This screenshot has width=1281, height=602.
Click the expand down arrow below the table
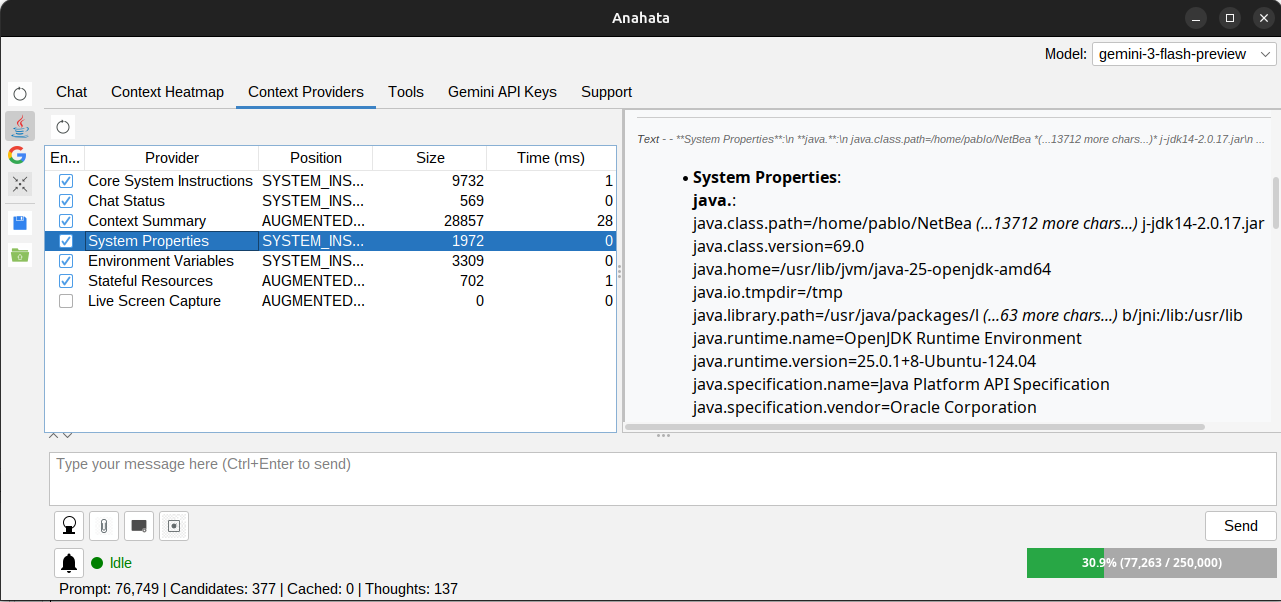(67, 435)
